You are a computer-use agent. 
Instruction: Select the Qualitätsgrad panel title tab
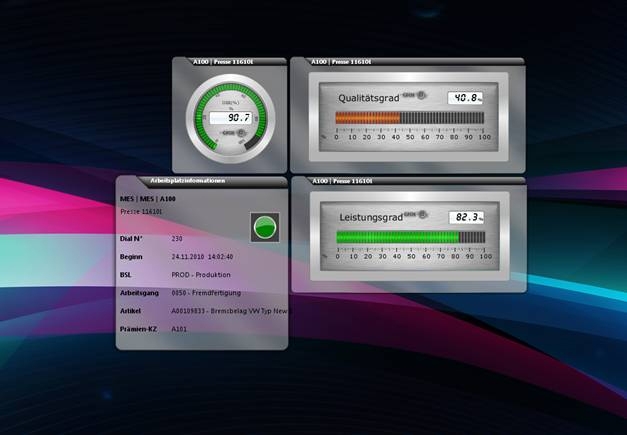point(340,61)
